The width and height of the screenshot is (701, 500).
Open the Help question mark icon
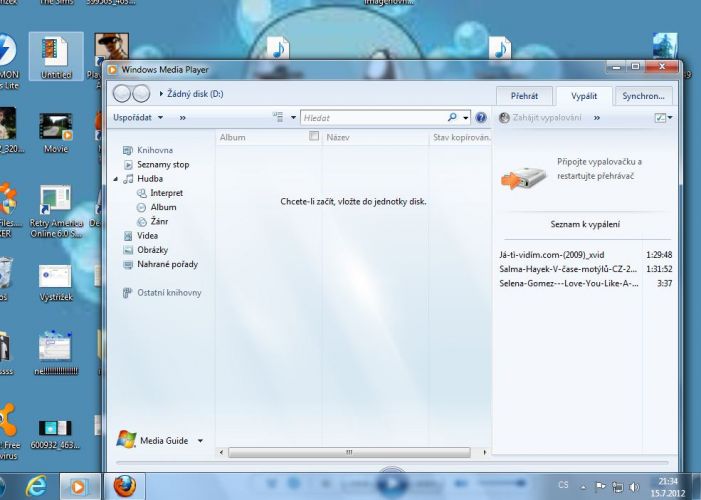click(481, 118)
